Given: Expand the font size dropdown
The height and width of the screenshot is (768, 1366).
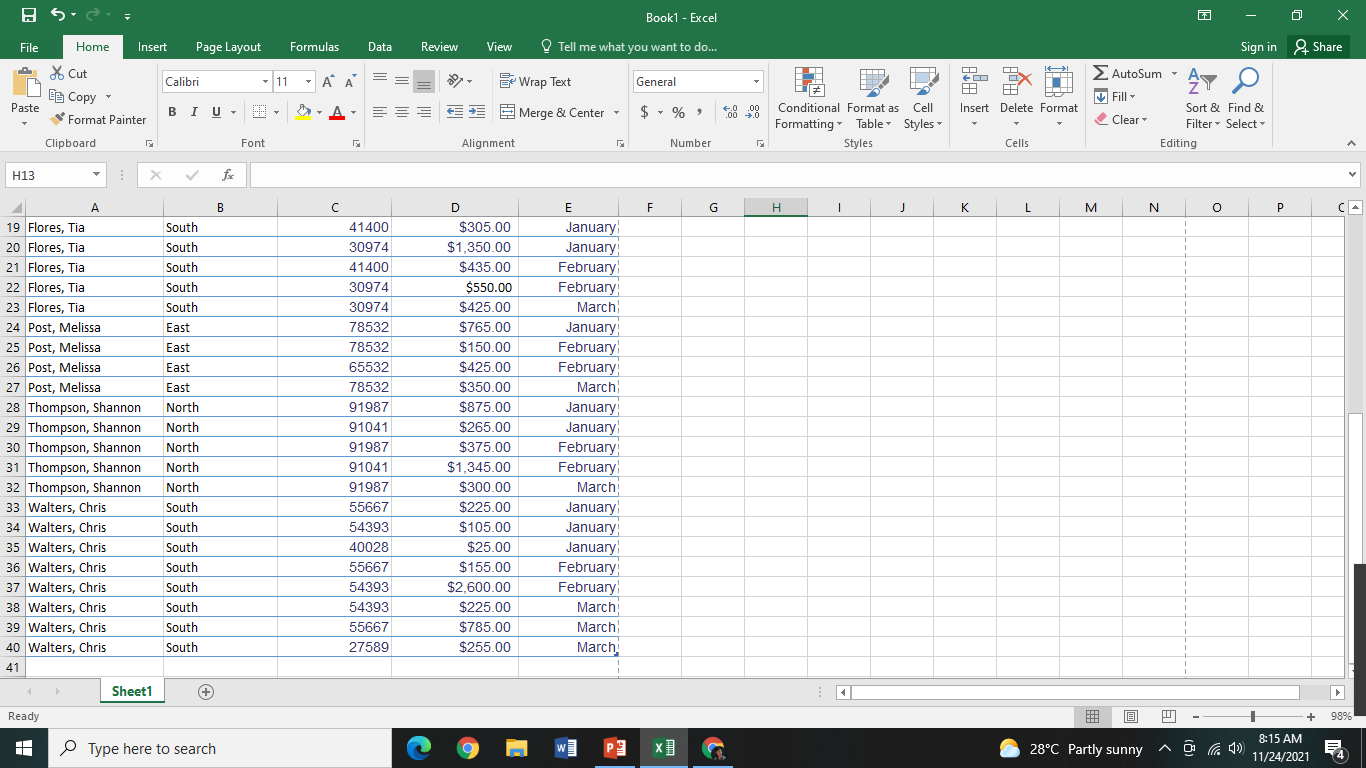Looking at the screenshot, I should [309, 82].
